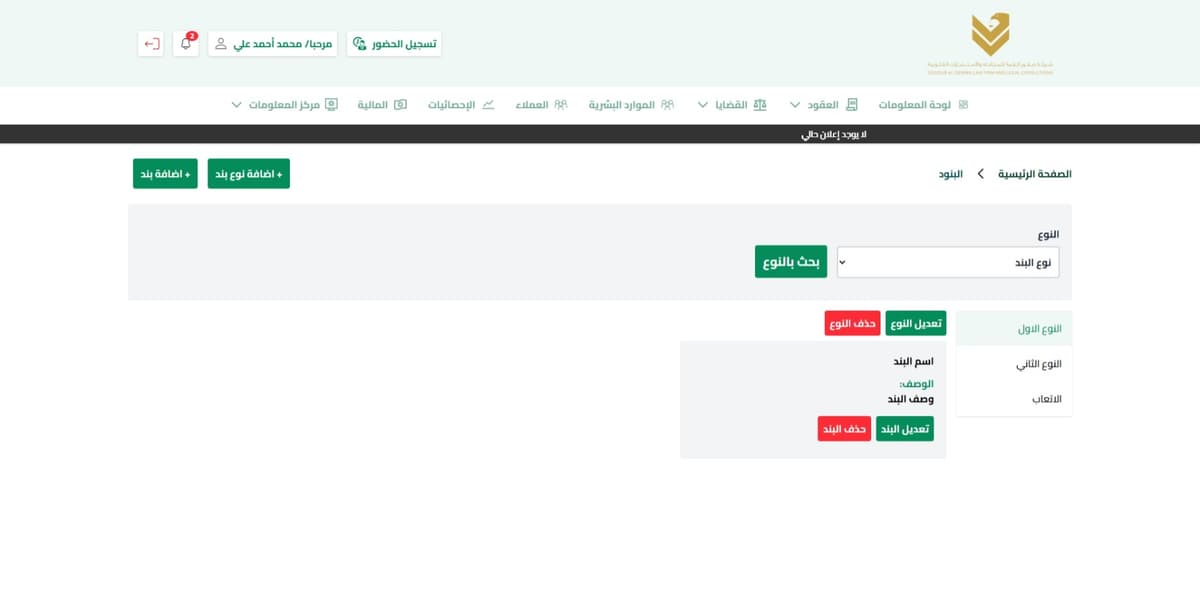
Task: Click the user profile icon
Action: coord(221,44)
